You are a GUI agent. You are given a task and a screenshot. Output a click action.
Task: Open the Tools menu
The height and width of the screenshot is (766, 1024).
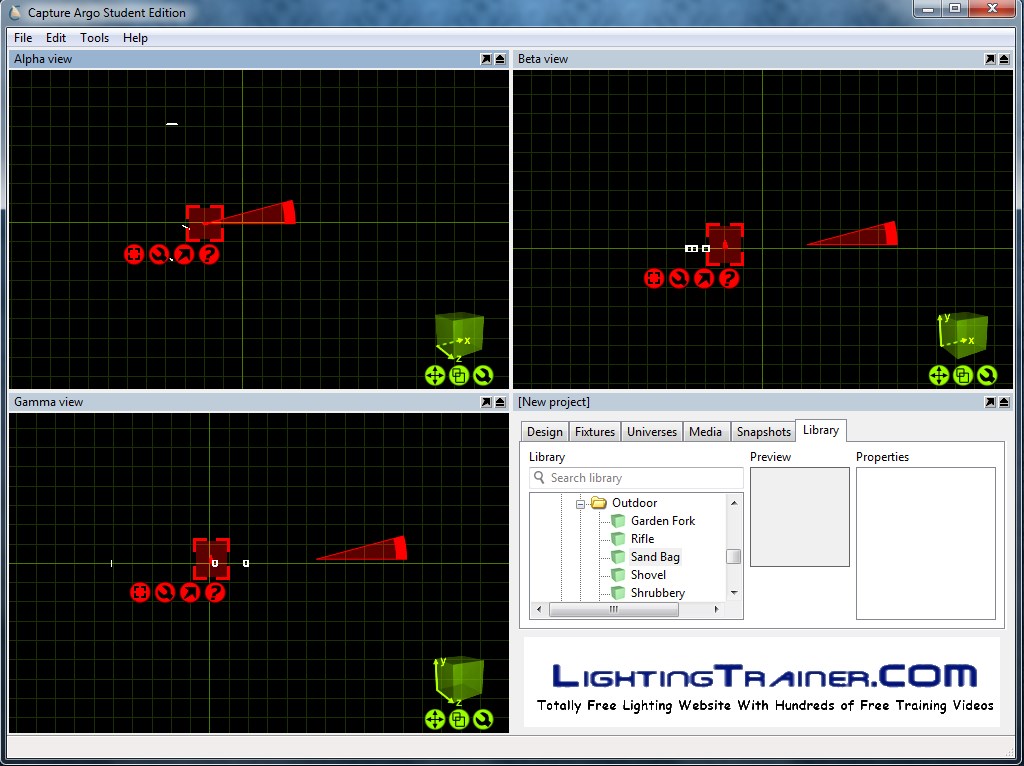pos(94,38)
